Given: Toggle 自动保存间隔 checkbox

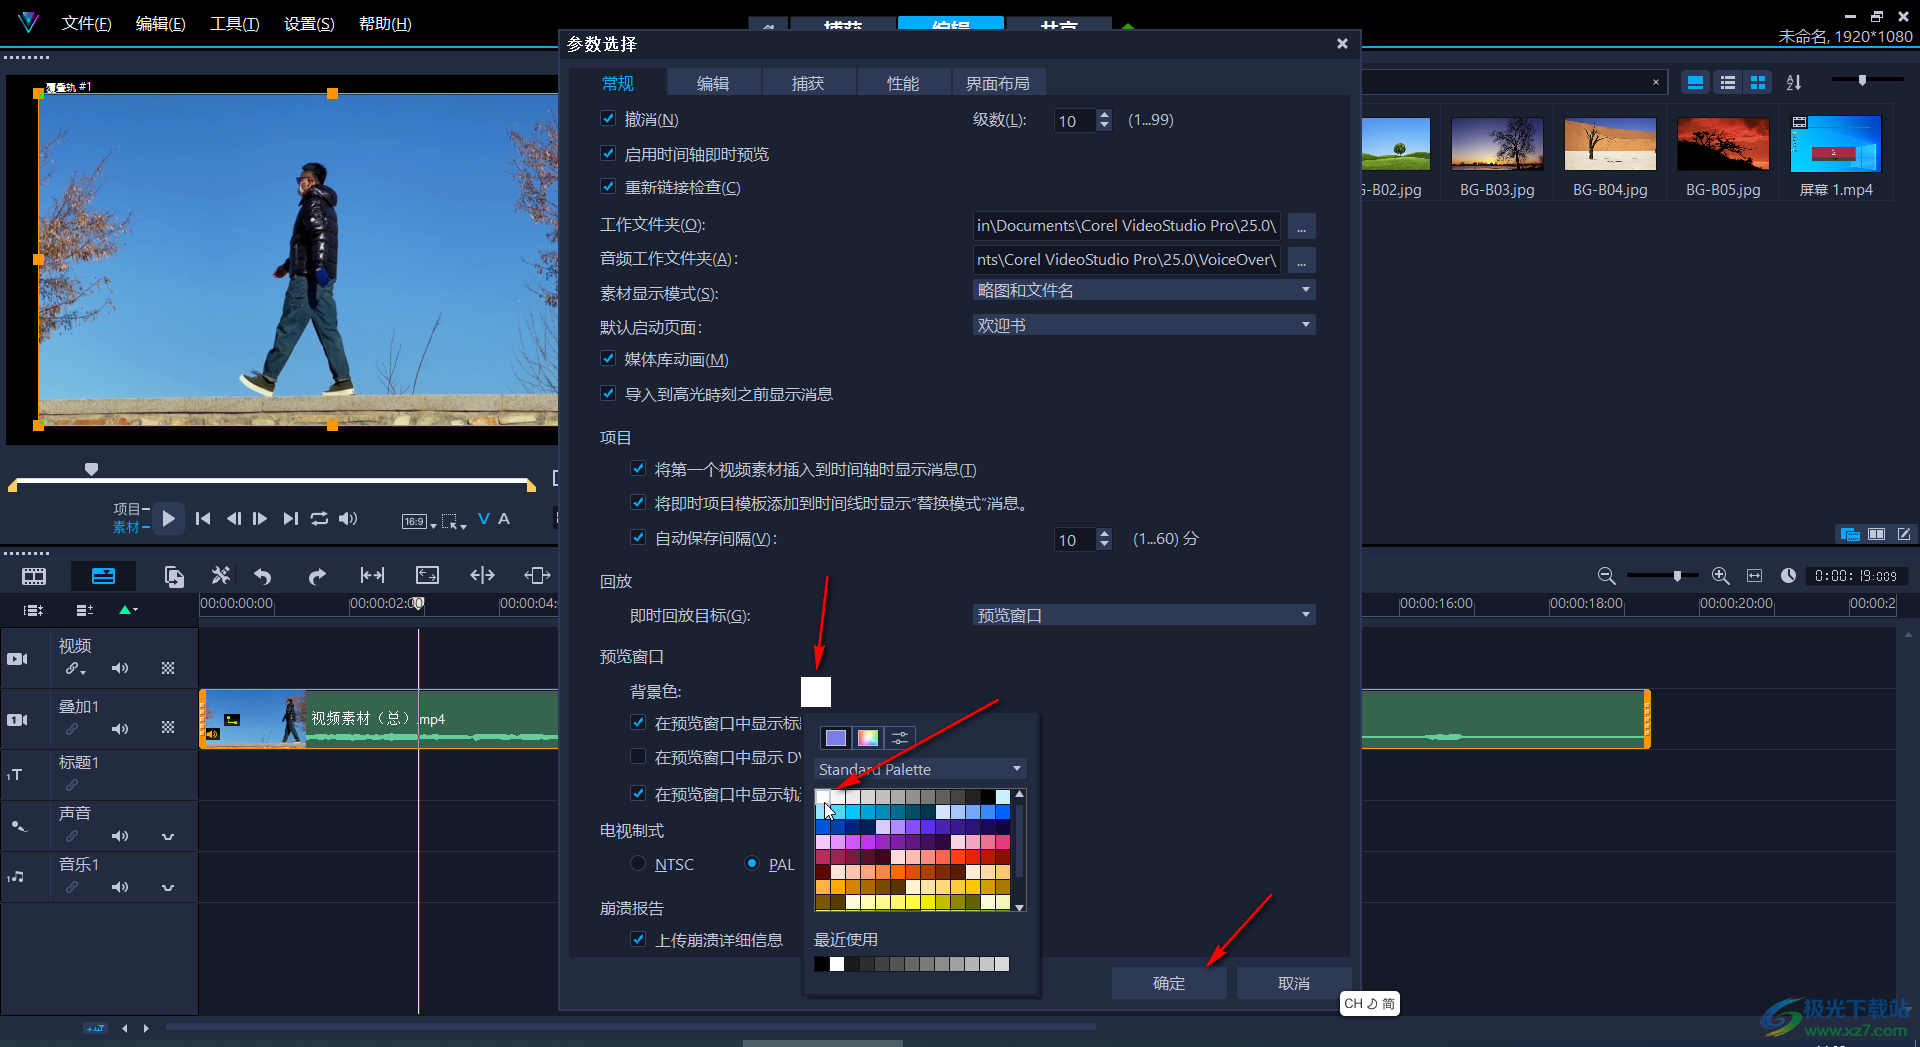Looking at the screenshot, I should (638, 537).
